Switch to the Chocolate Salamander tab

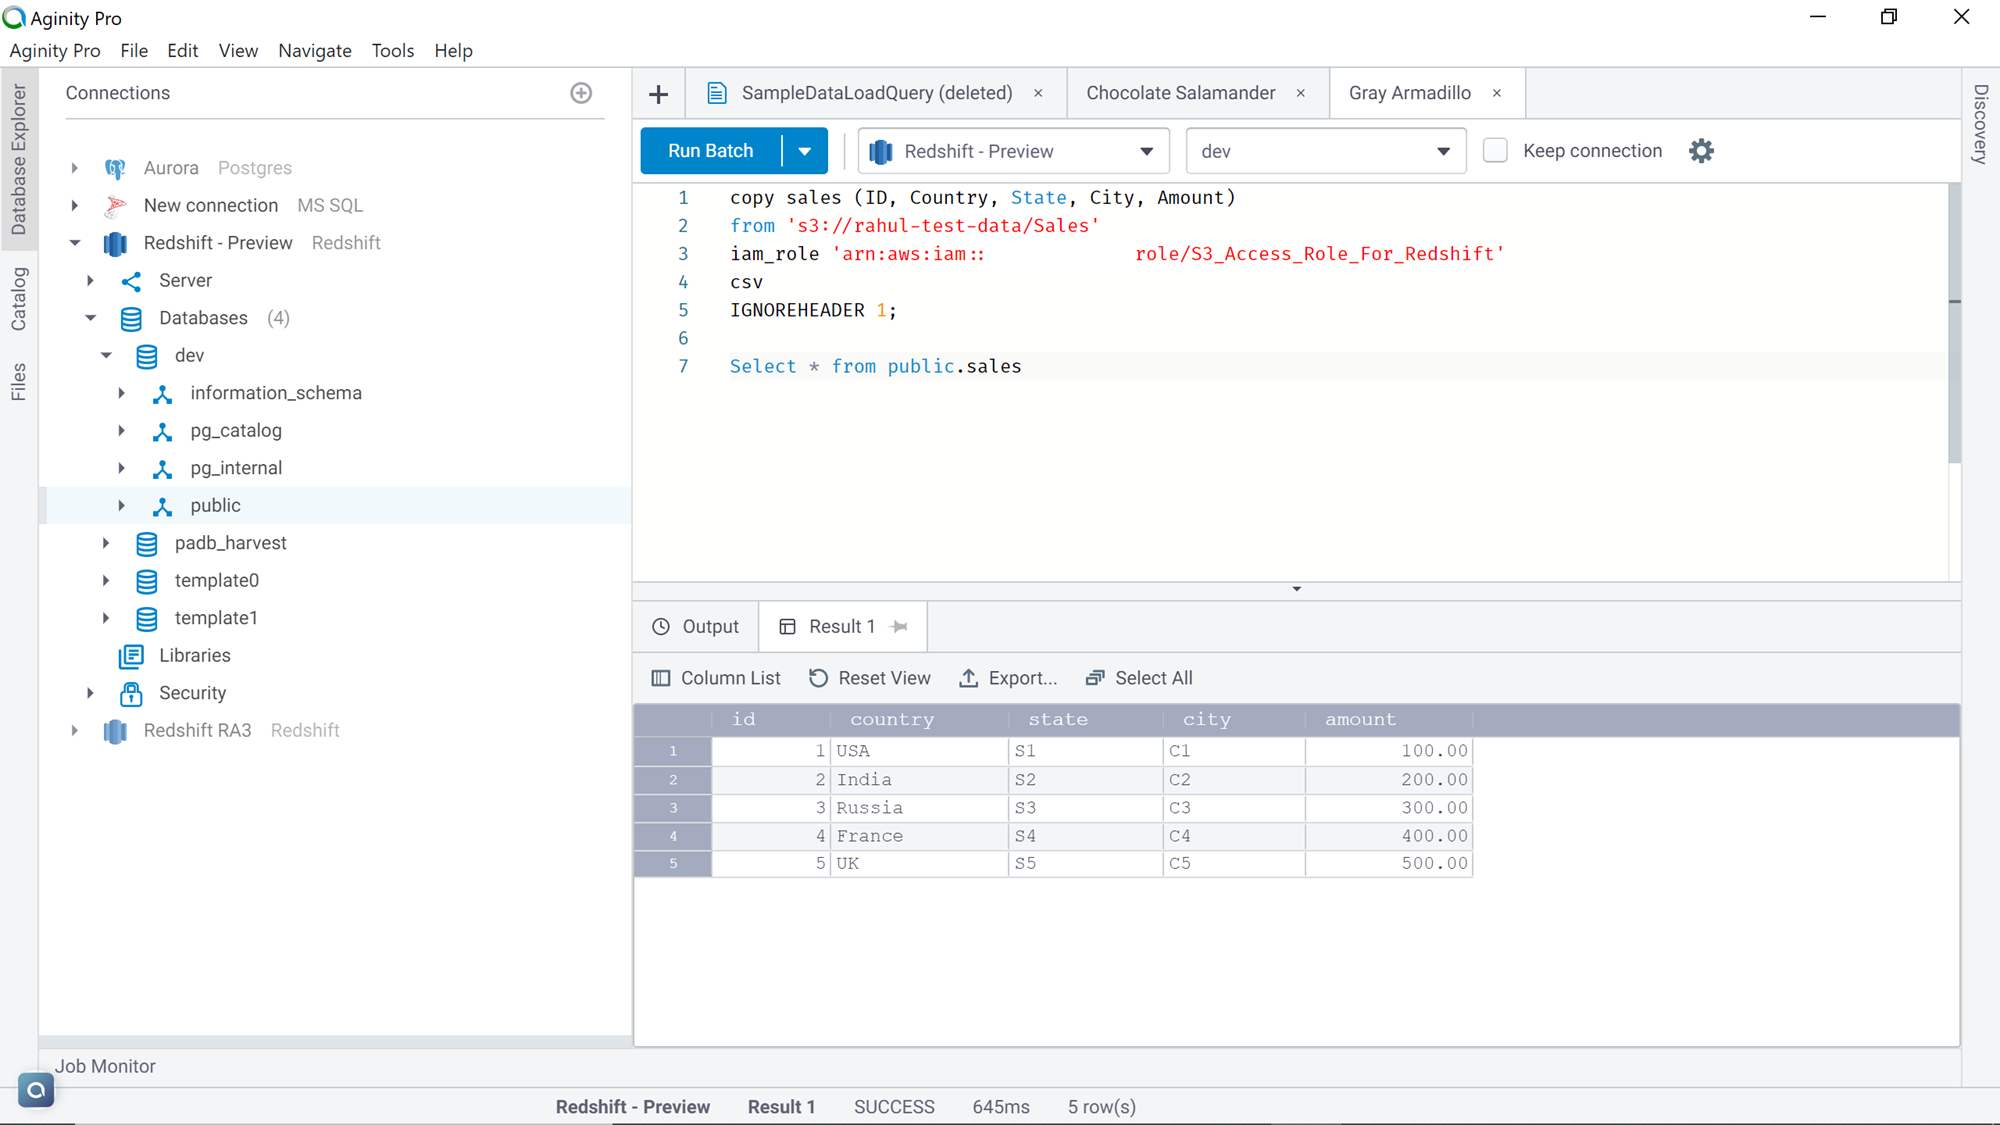(1180, 93)
